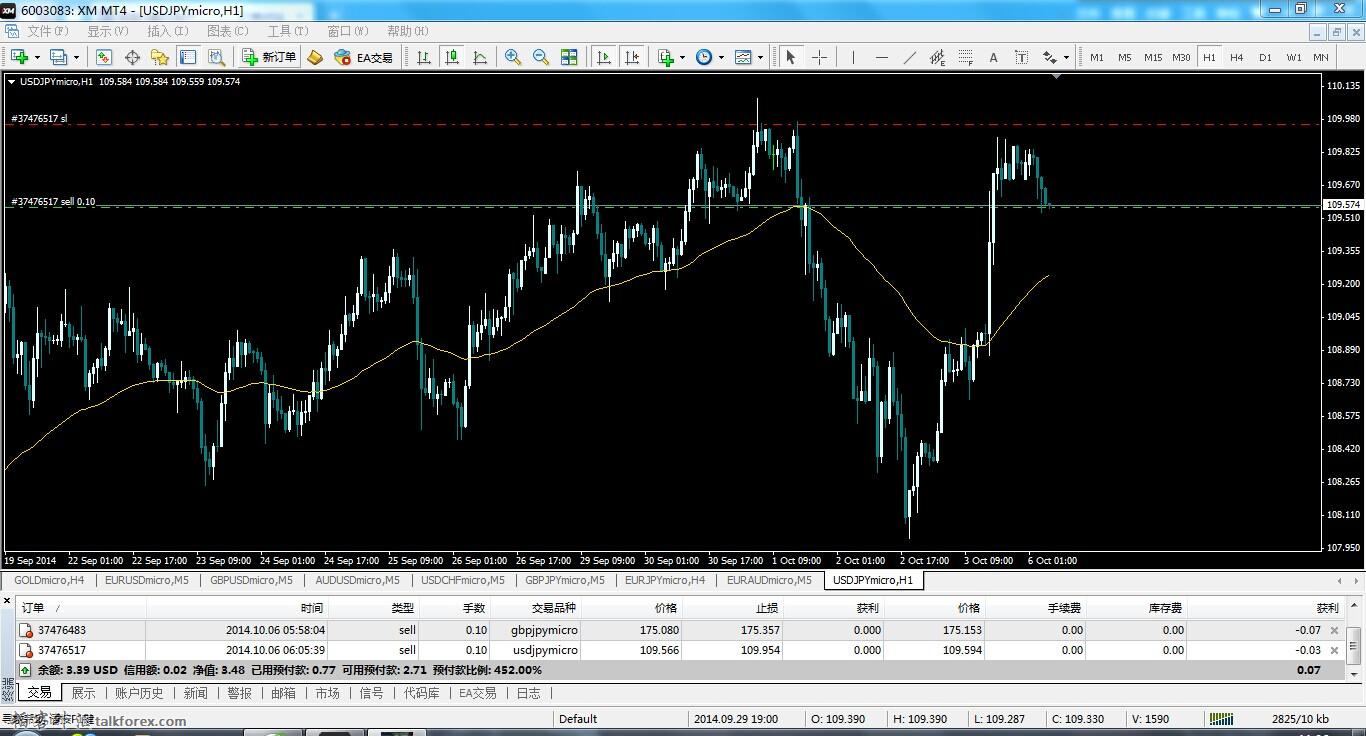Switch timeframe to M1

coord(1097,57)
